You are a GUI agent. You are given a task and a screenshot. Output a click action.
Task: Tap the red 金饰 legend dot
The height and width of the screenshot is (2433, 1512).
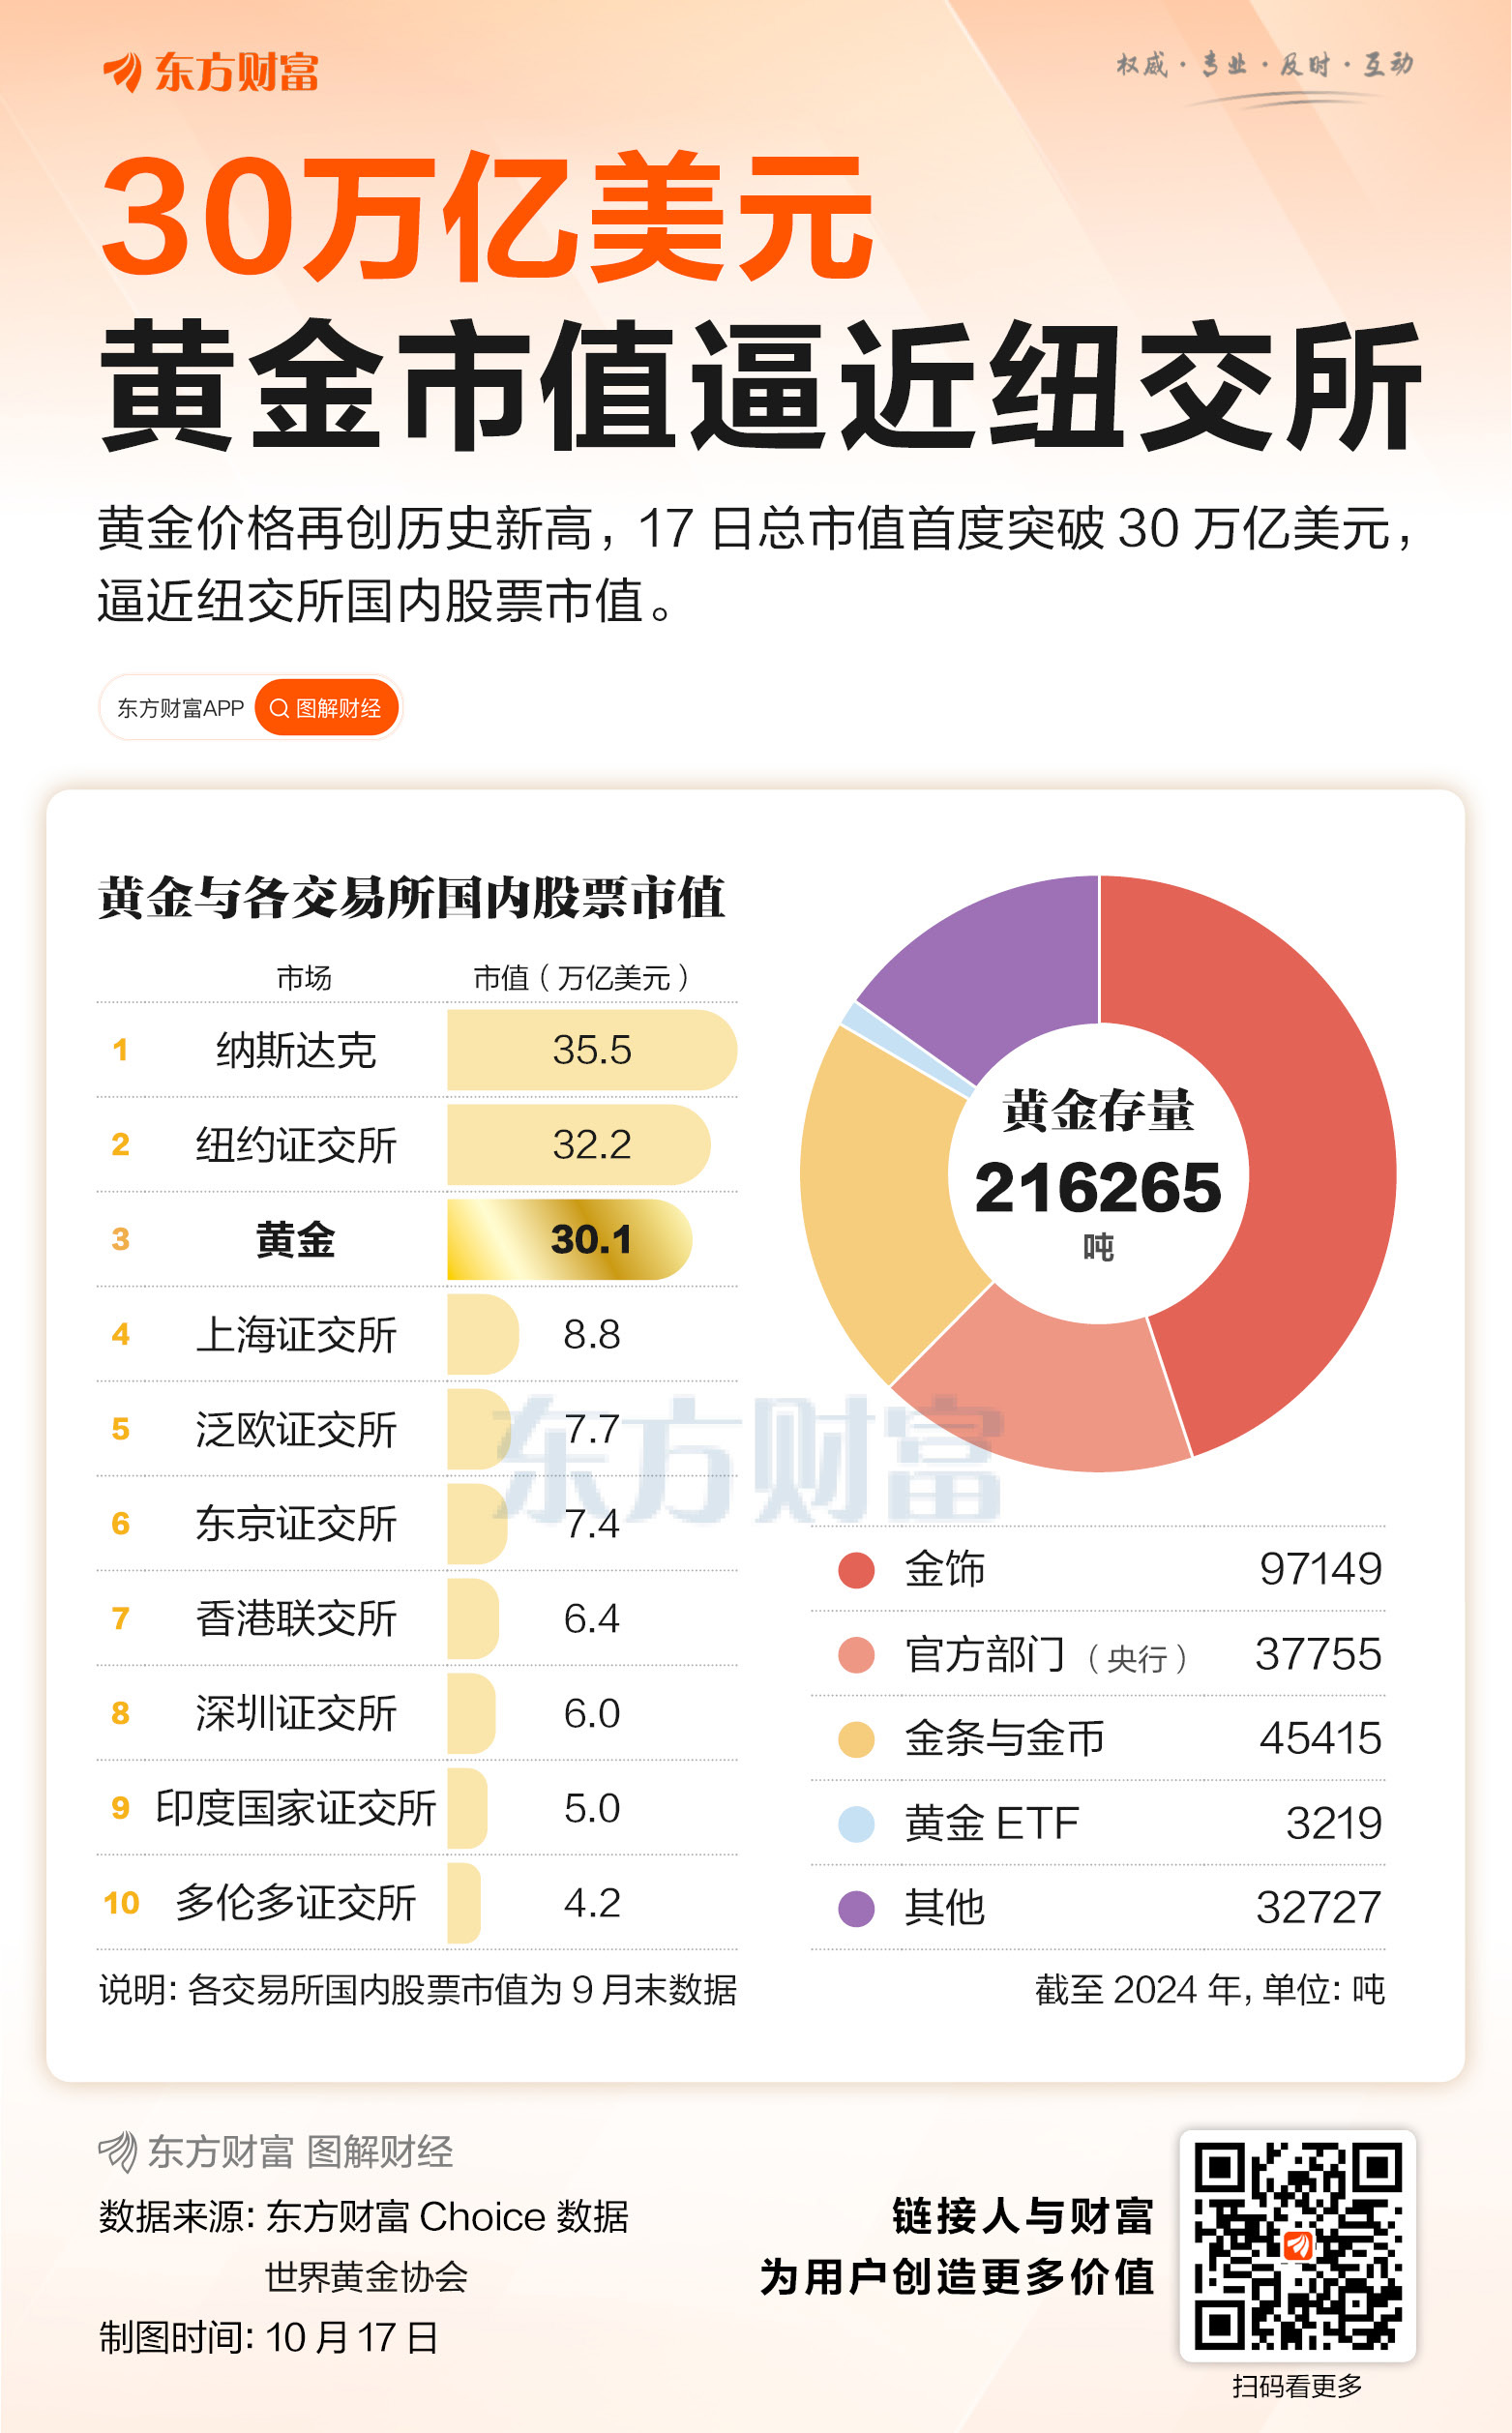pyautogui.click(x=856, y=1569)
